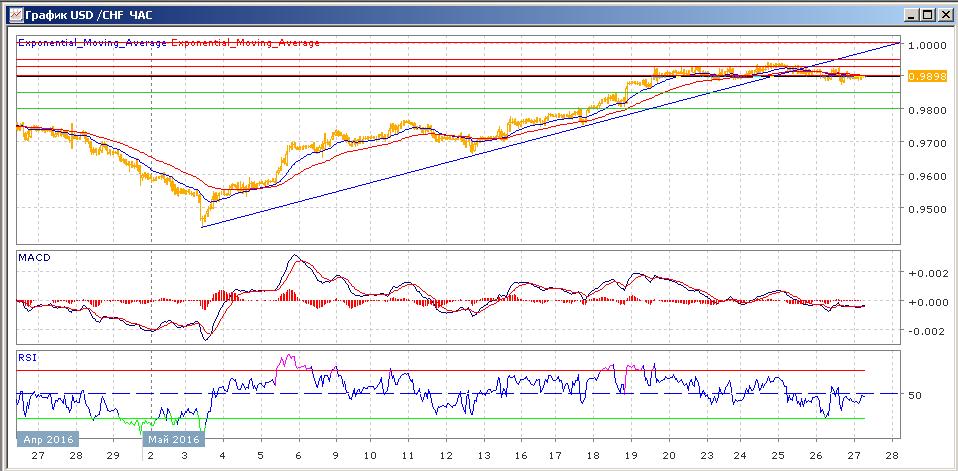Click the RSI panel label
This screenshot has height=471, width=958.
pos(27,357)
